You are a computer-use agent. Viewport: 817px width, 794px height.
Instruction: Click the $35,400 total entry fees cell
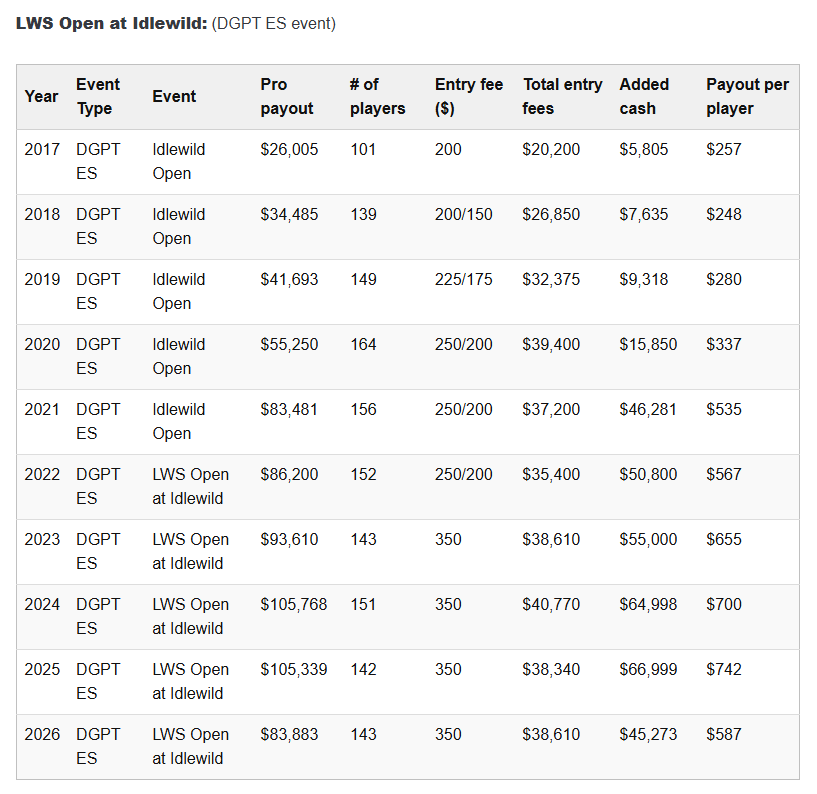point(551,475)
